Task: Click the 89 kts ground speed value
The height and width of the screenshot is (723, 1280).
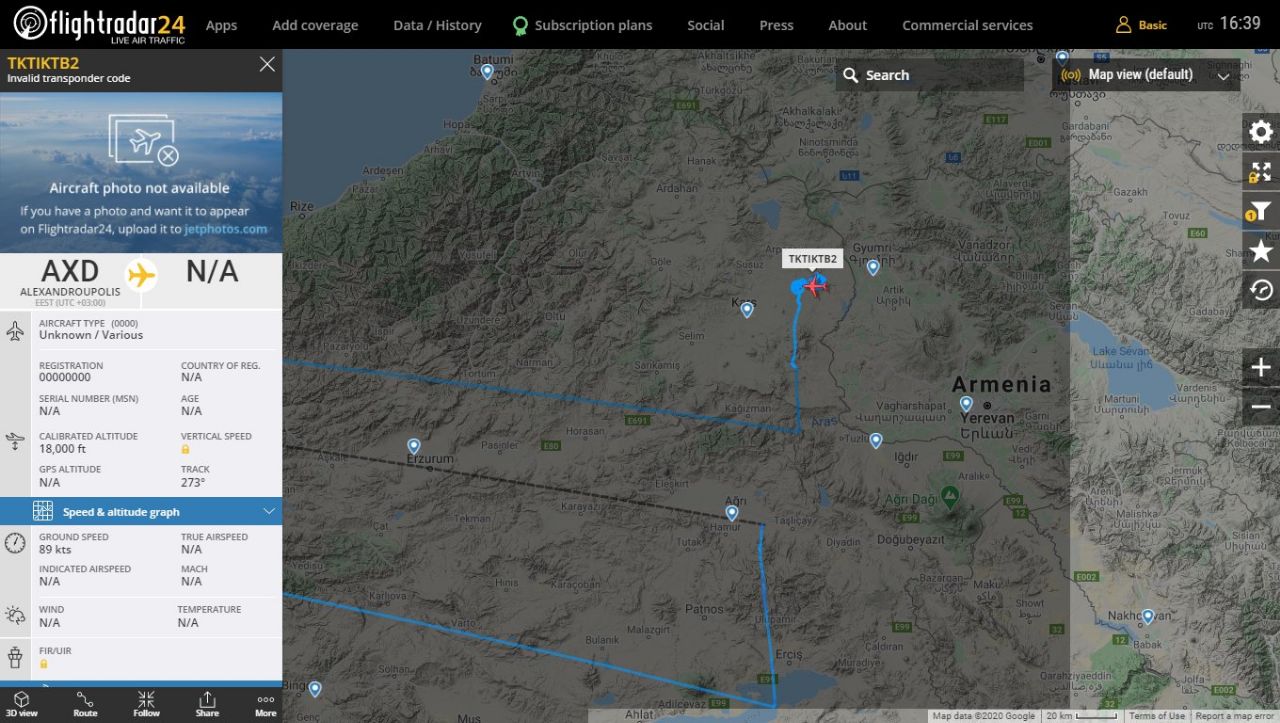Action: point(54,549)
